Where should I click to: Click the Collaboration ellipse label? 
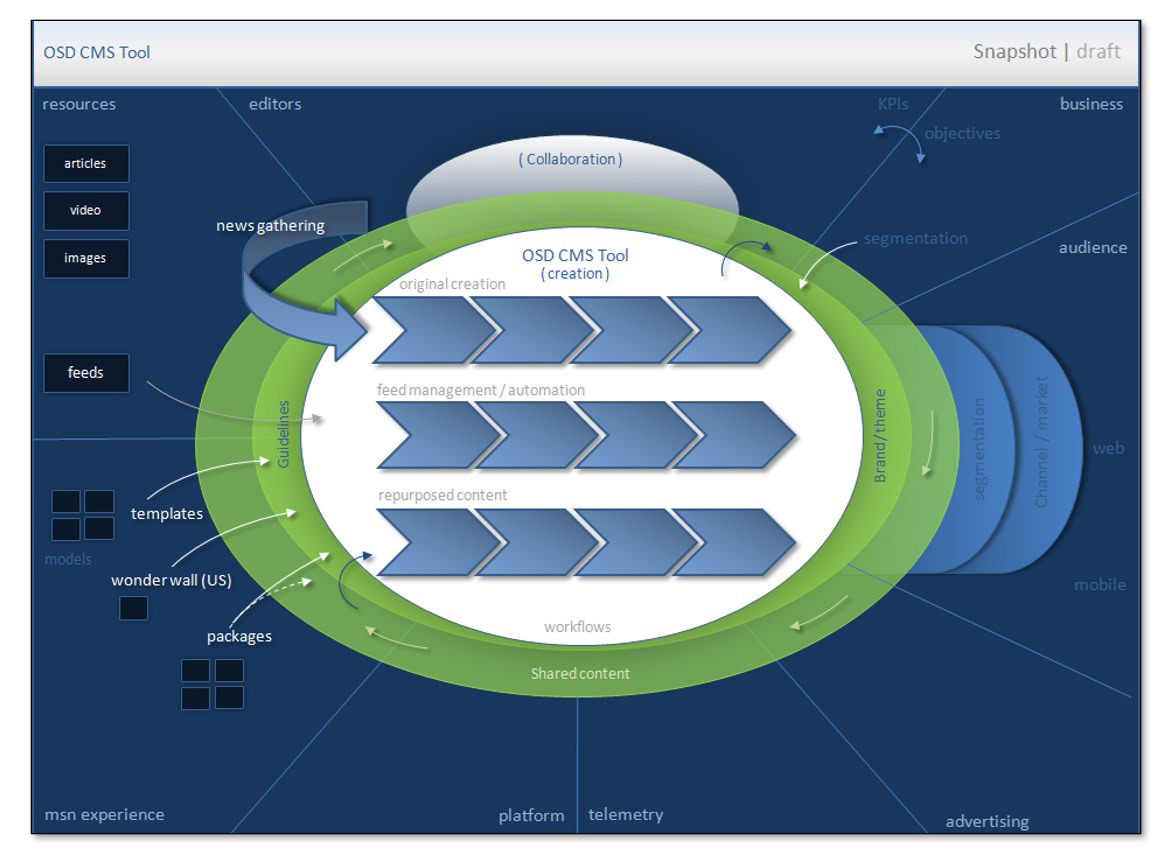click(570, 159)
